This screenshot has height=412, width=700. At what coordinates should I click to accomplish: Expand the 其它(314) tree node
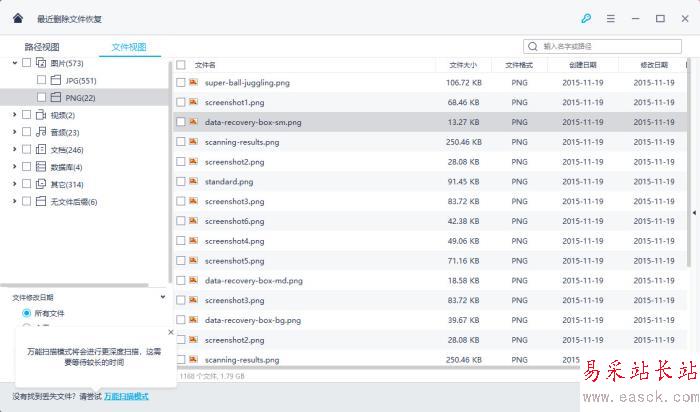[x=14, y=184]
